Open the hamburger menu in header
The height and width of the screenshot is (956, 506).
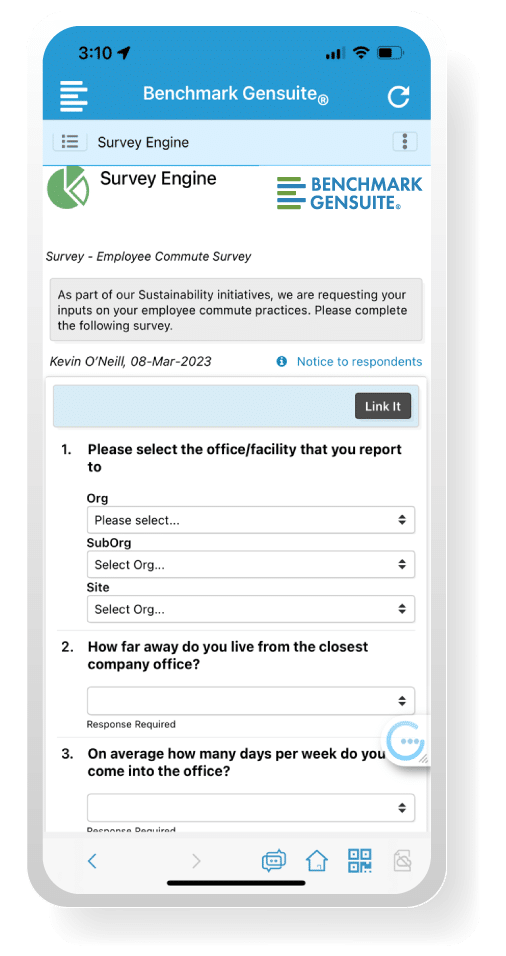pos(73,96)
